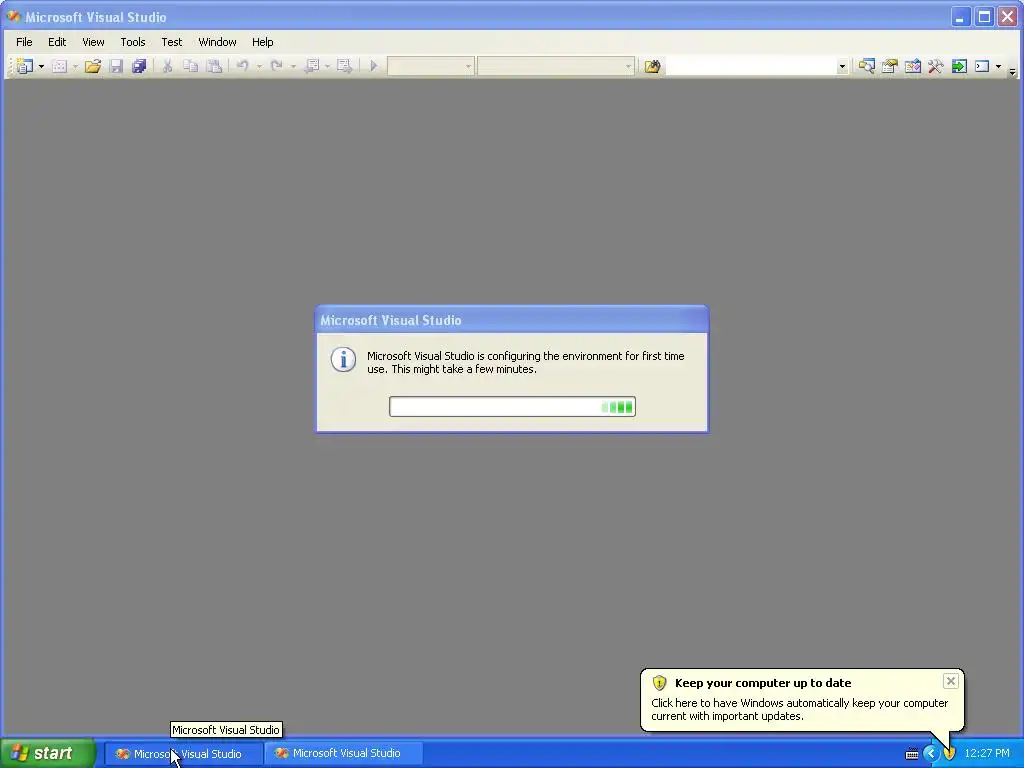Expand the Find combo box dropdown arrow

[x=842, y=66]
